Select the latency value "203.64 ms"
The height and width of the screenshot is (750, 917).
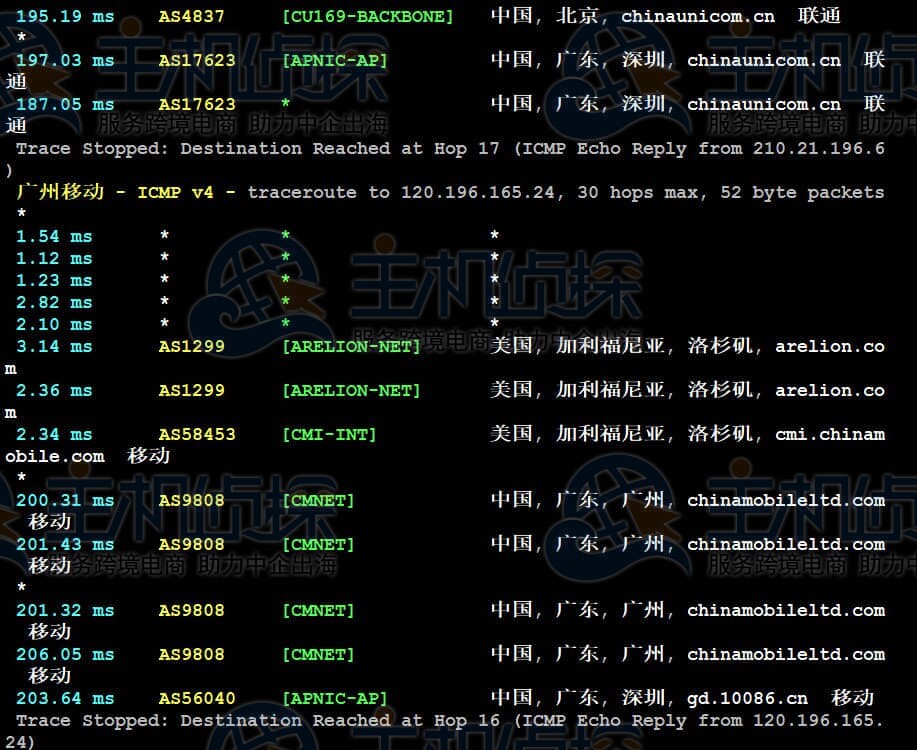(65, 698)
